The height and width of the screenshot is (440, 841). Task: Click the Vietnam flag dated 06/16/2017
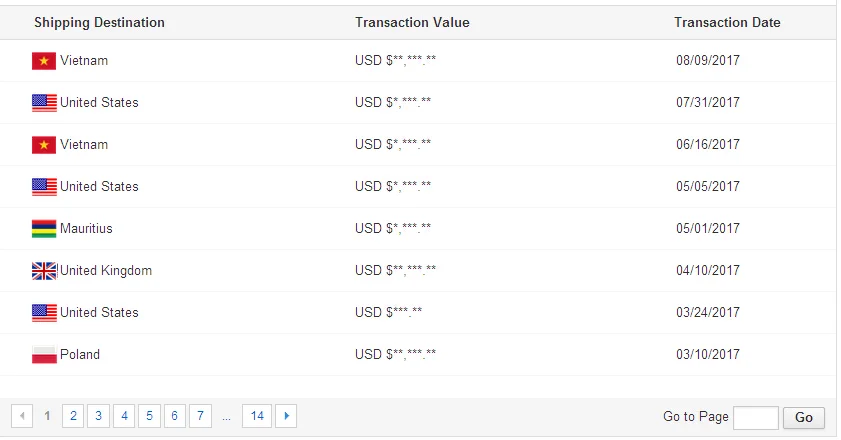[x=44, y=145]
